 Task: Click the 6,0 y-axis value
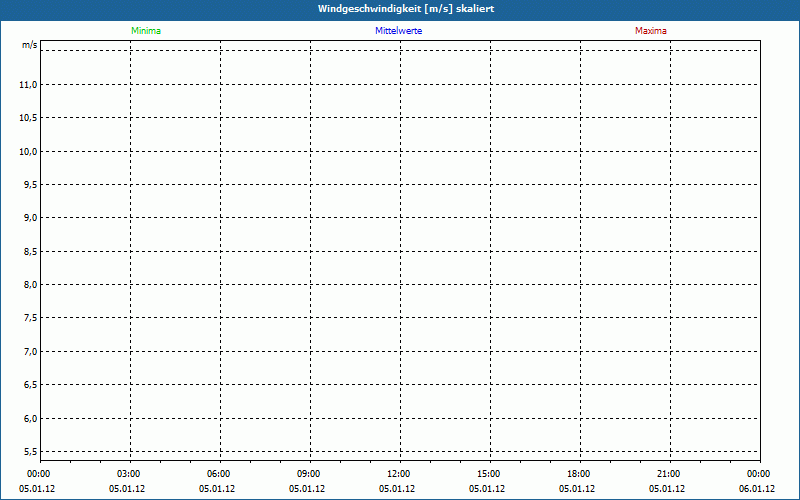tap(31, 418)
